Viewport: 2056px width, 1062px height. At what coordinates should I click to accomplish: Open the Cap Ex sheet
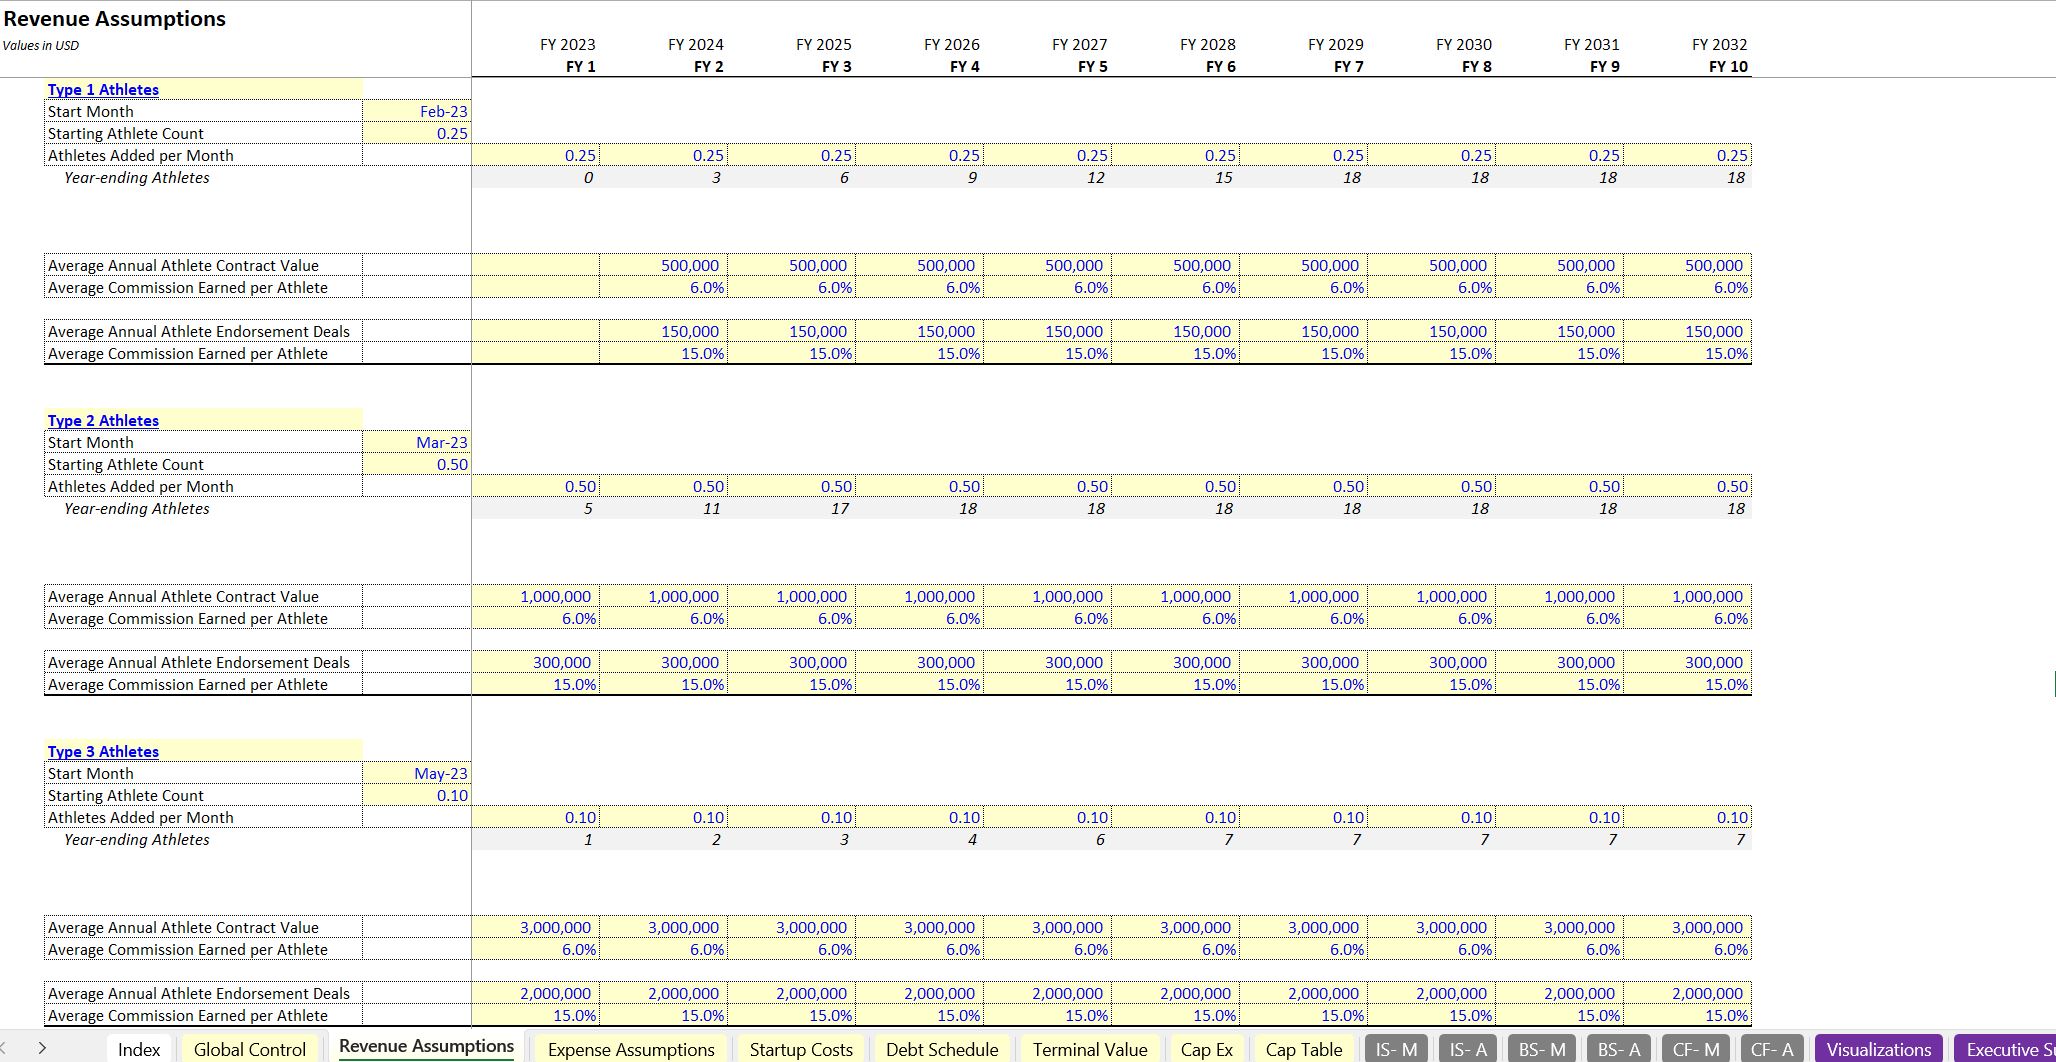point(1207,1048)
